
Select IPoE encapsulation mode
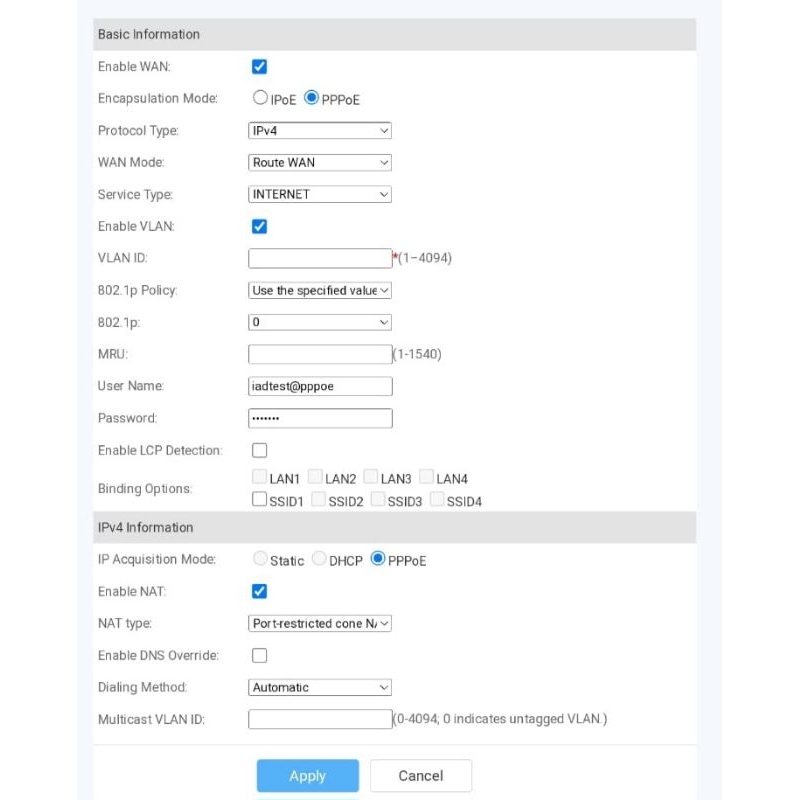click(261, 98)
